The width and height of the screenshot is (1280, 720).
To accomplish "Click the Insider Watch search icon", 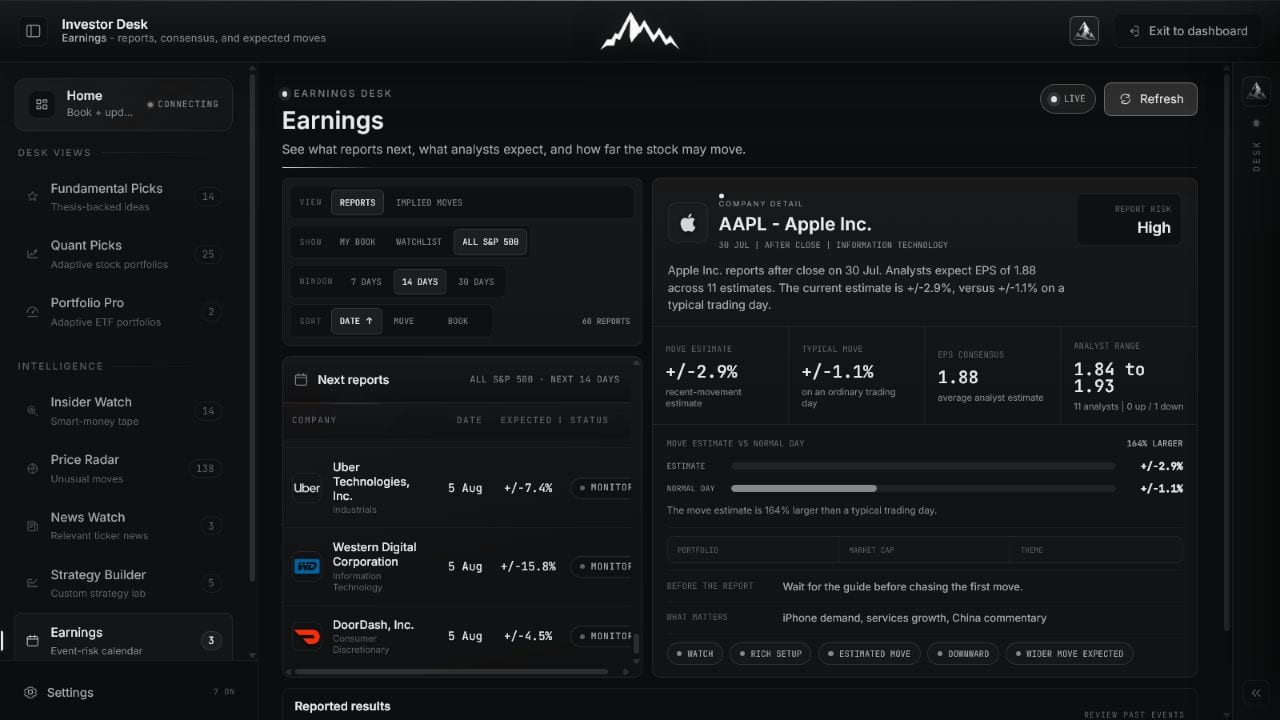I will 32,411.
